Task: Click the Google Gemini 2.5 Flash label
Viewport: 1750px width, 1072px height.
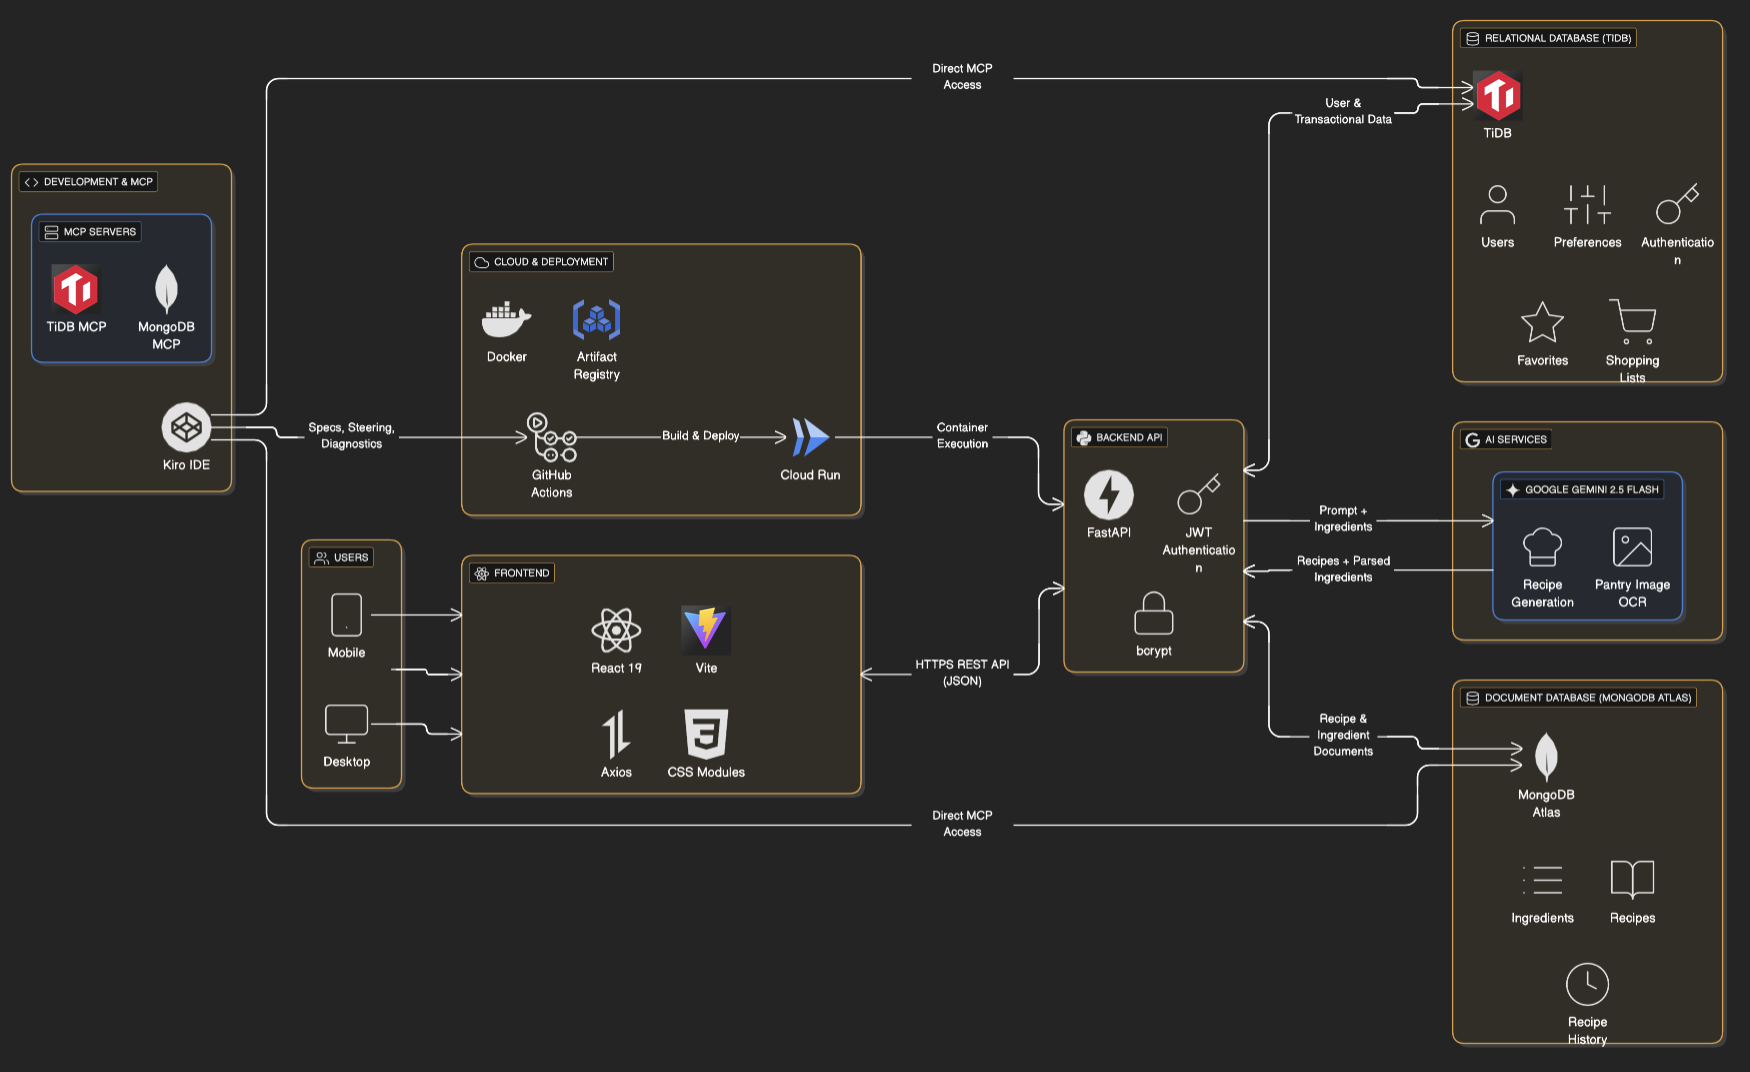Action: (x=1584, y=489)
